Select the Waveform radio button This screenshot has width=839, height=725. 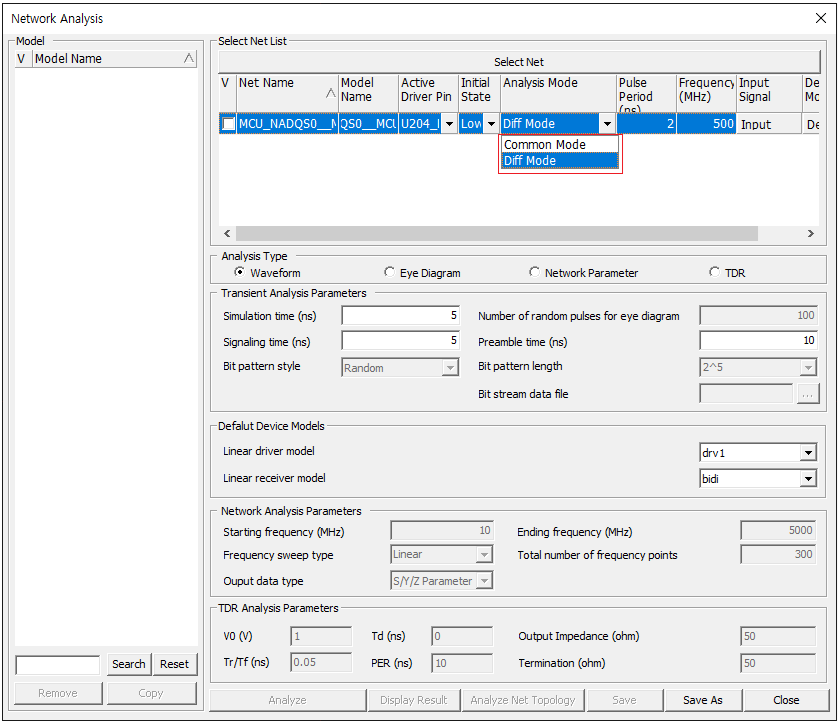click(239, 272)
